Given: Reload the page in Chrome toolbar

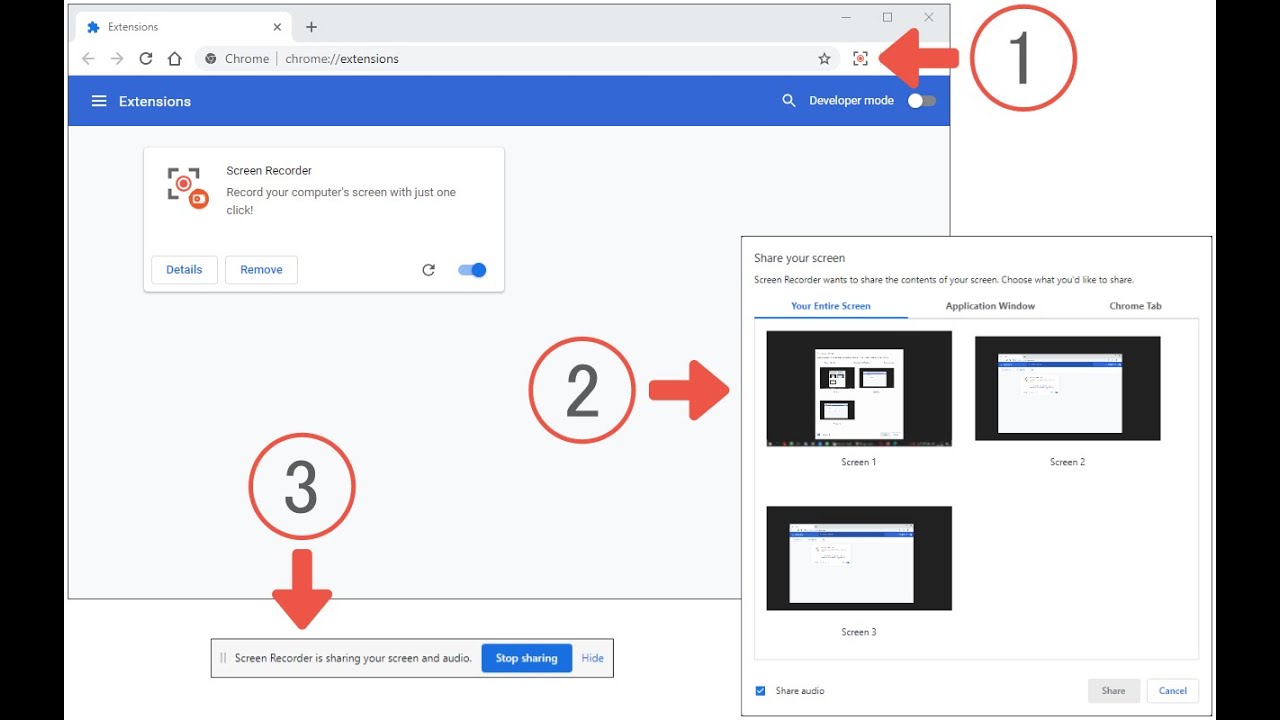Looking at the screenshot, I should [146, 59].
